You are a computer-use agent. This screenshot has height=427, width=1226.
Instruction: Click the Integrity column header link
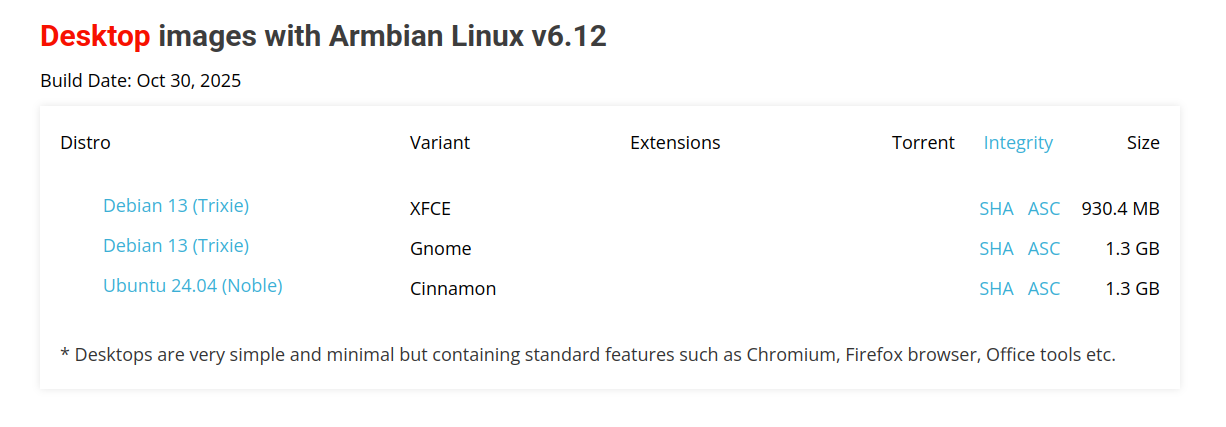point(1018,143)
